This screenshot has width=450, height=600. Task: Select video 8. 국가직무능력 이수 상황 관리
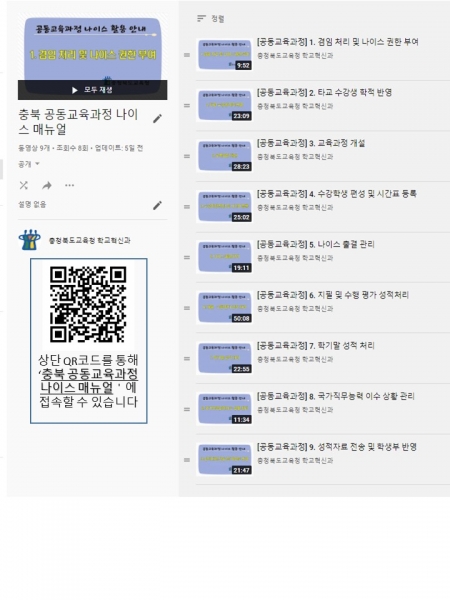click(336, 396)
